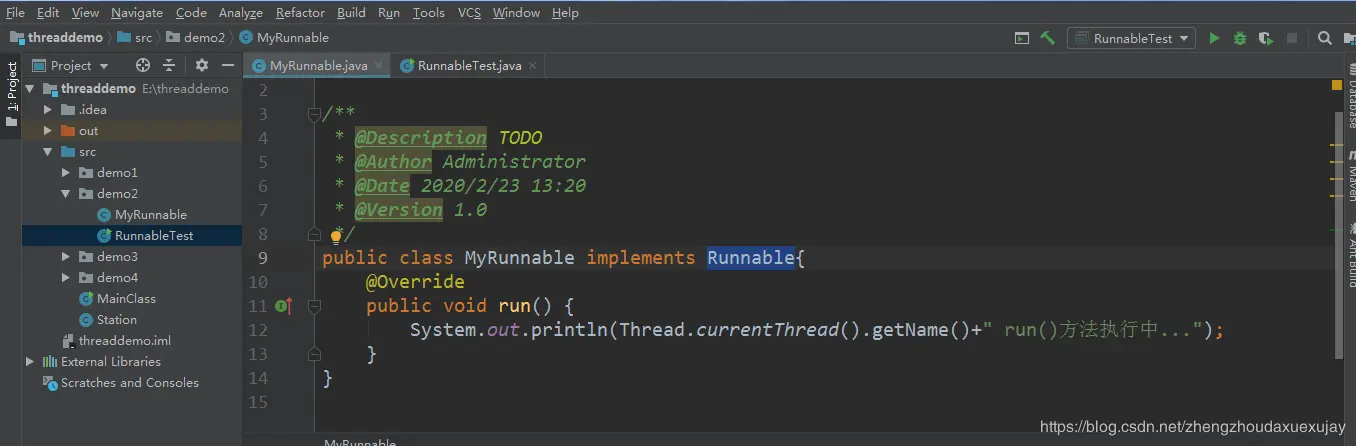
Task: Collapse the demo2 package arrow
Action: click(66, 194)
